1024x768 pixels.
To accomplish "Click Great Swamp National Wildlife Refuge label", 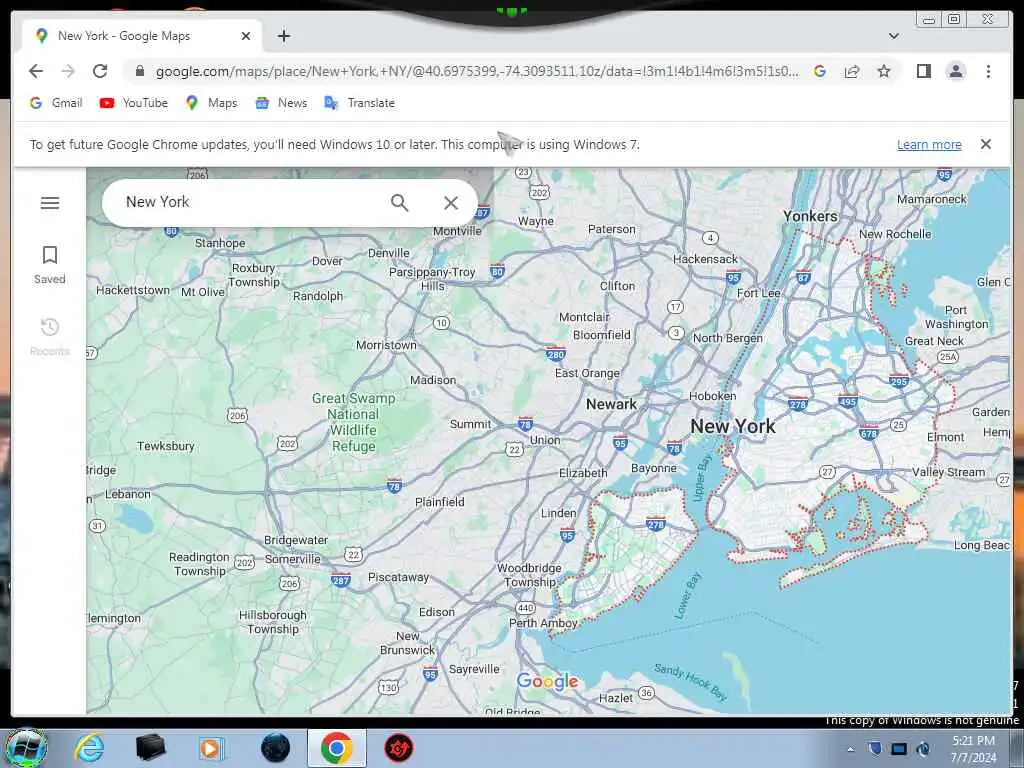I will point(353,423).
